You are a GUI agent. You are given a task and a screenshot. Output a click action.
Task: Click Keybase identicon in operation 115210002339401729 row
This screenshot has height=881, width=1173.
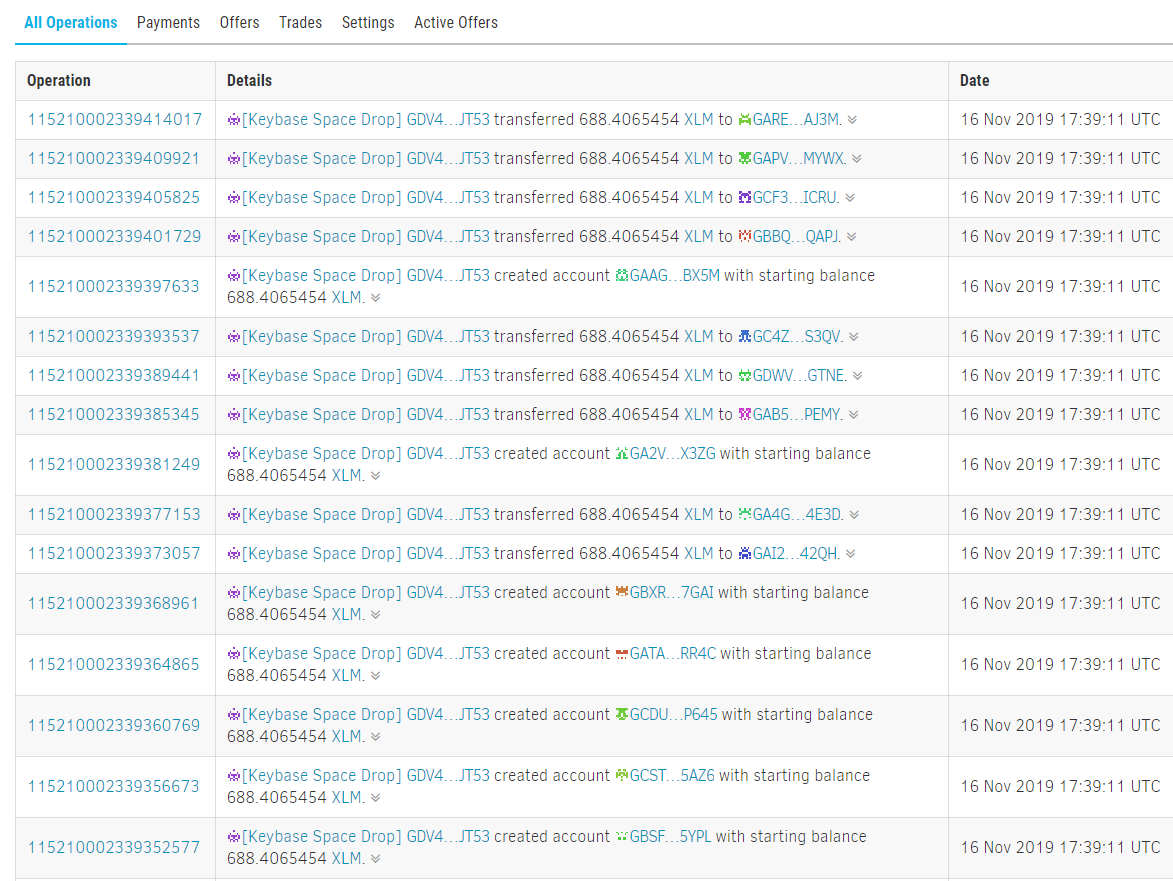point(233,236)
